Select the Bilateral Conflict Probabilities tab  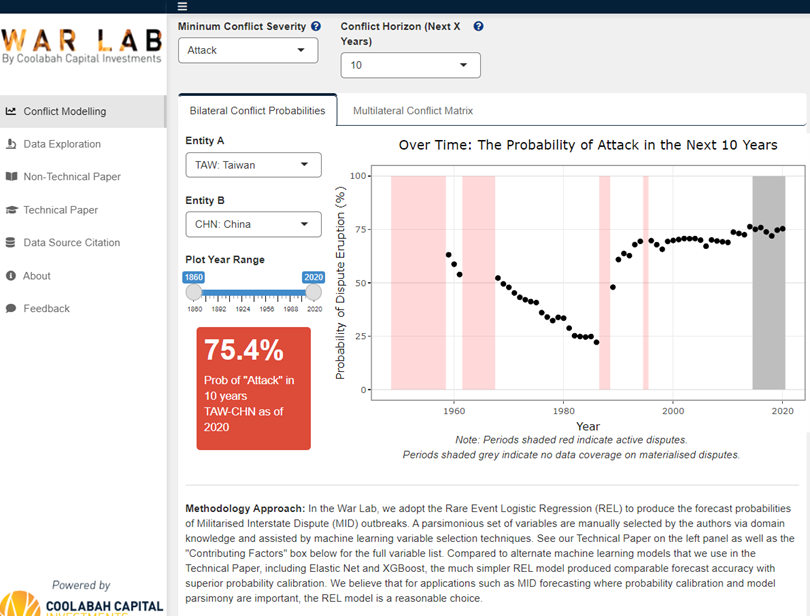[257, 111]
